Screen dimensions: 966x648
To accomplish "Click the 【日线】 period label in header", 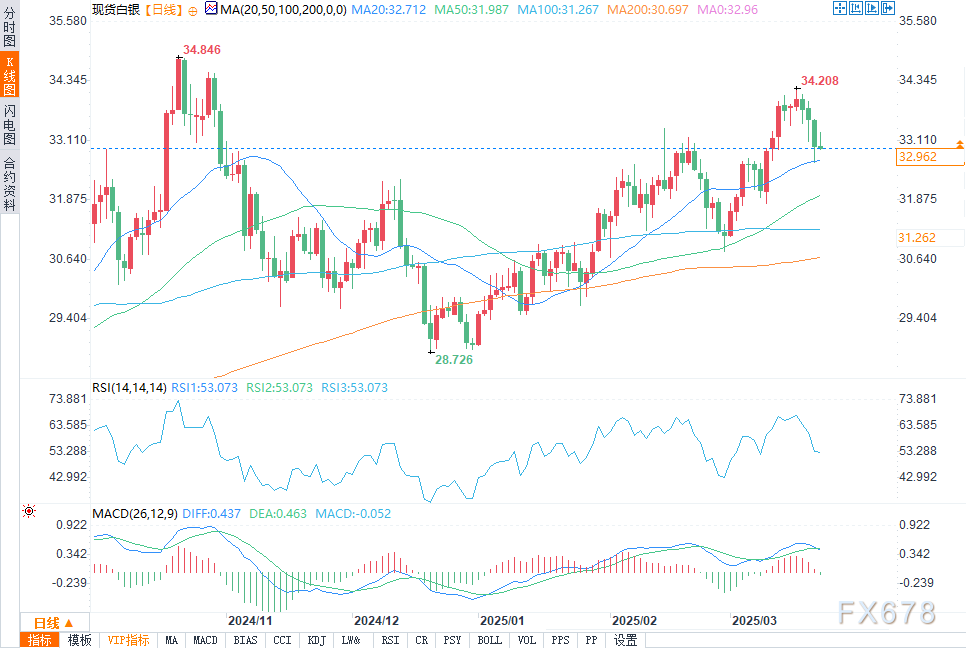I will [x=163, y=9].
